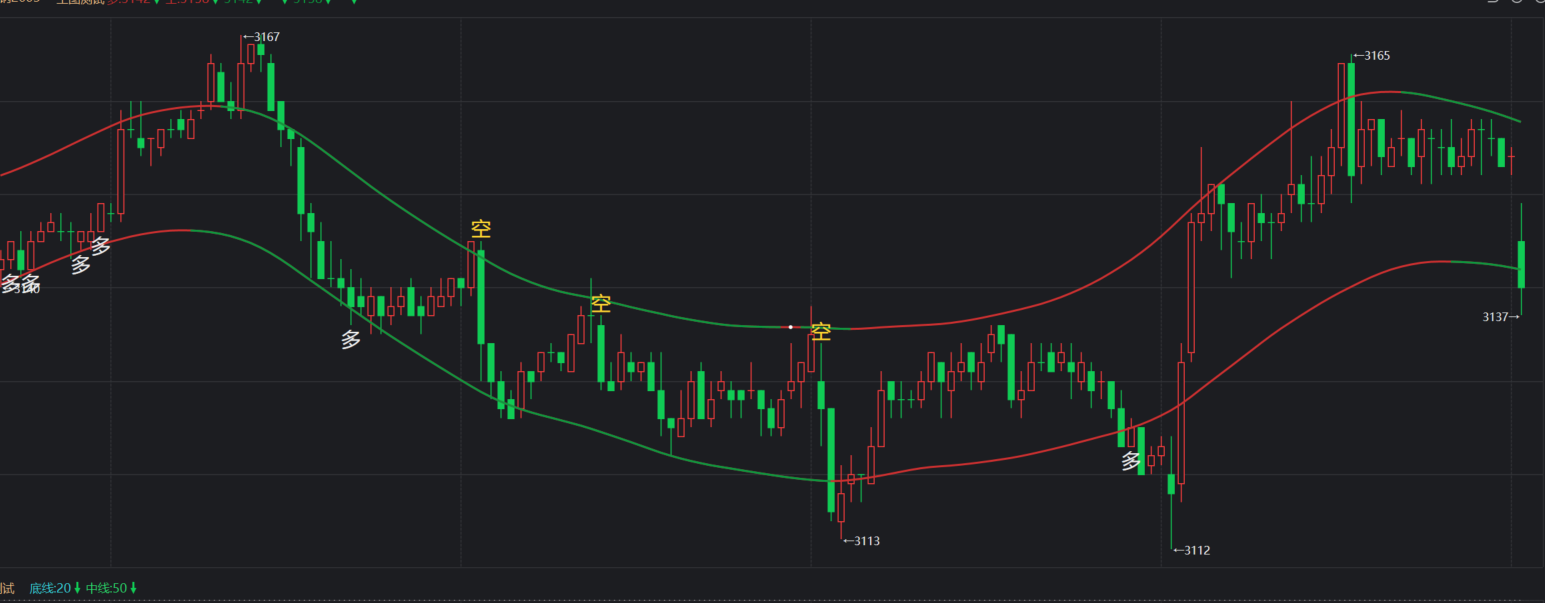Select the 3112 low price label
Viewport: 1545px width, 603px height.
tap(1191, 550)
